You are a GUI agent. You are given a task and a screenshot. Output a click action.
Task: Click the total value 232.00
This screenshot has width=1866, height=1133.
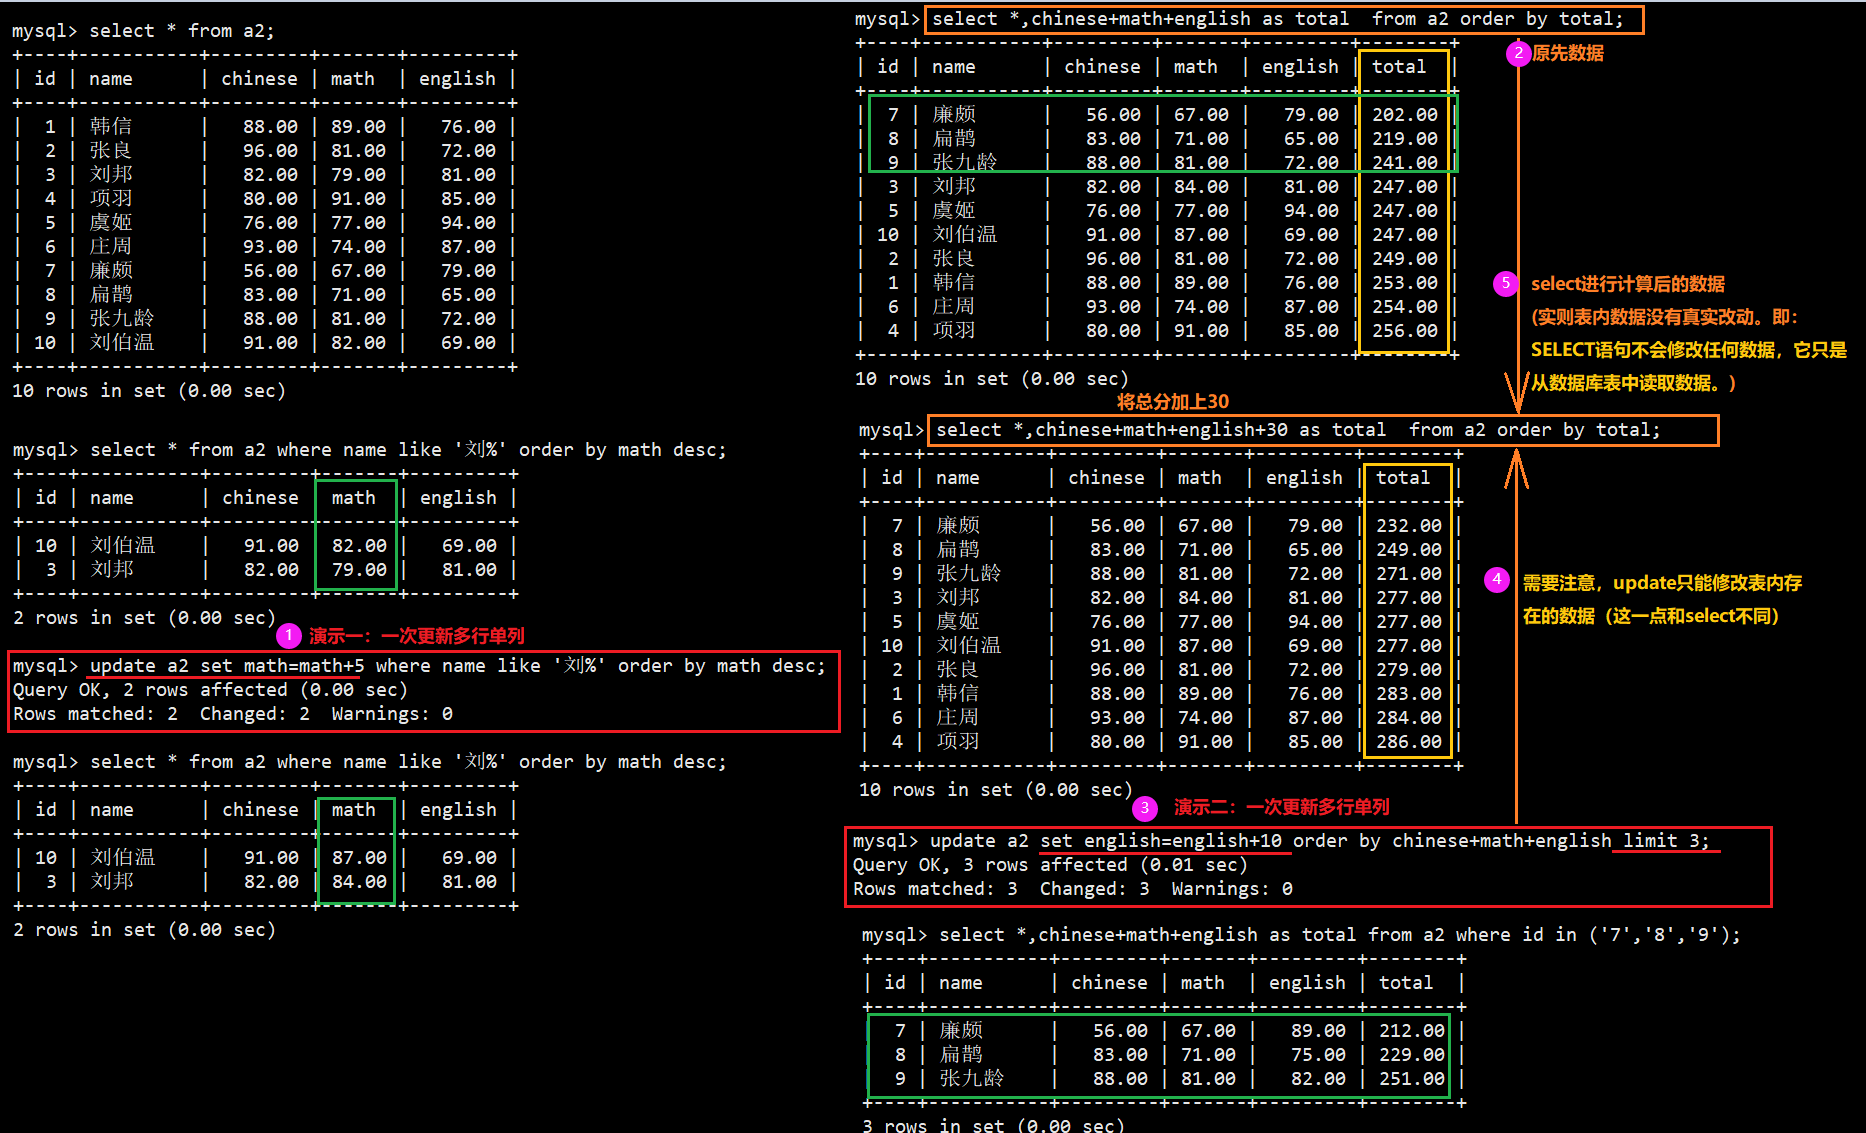[x=1409, y=526]
